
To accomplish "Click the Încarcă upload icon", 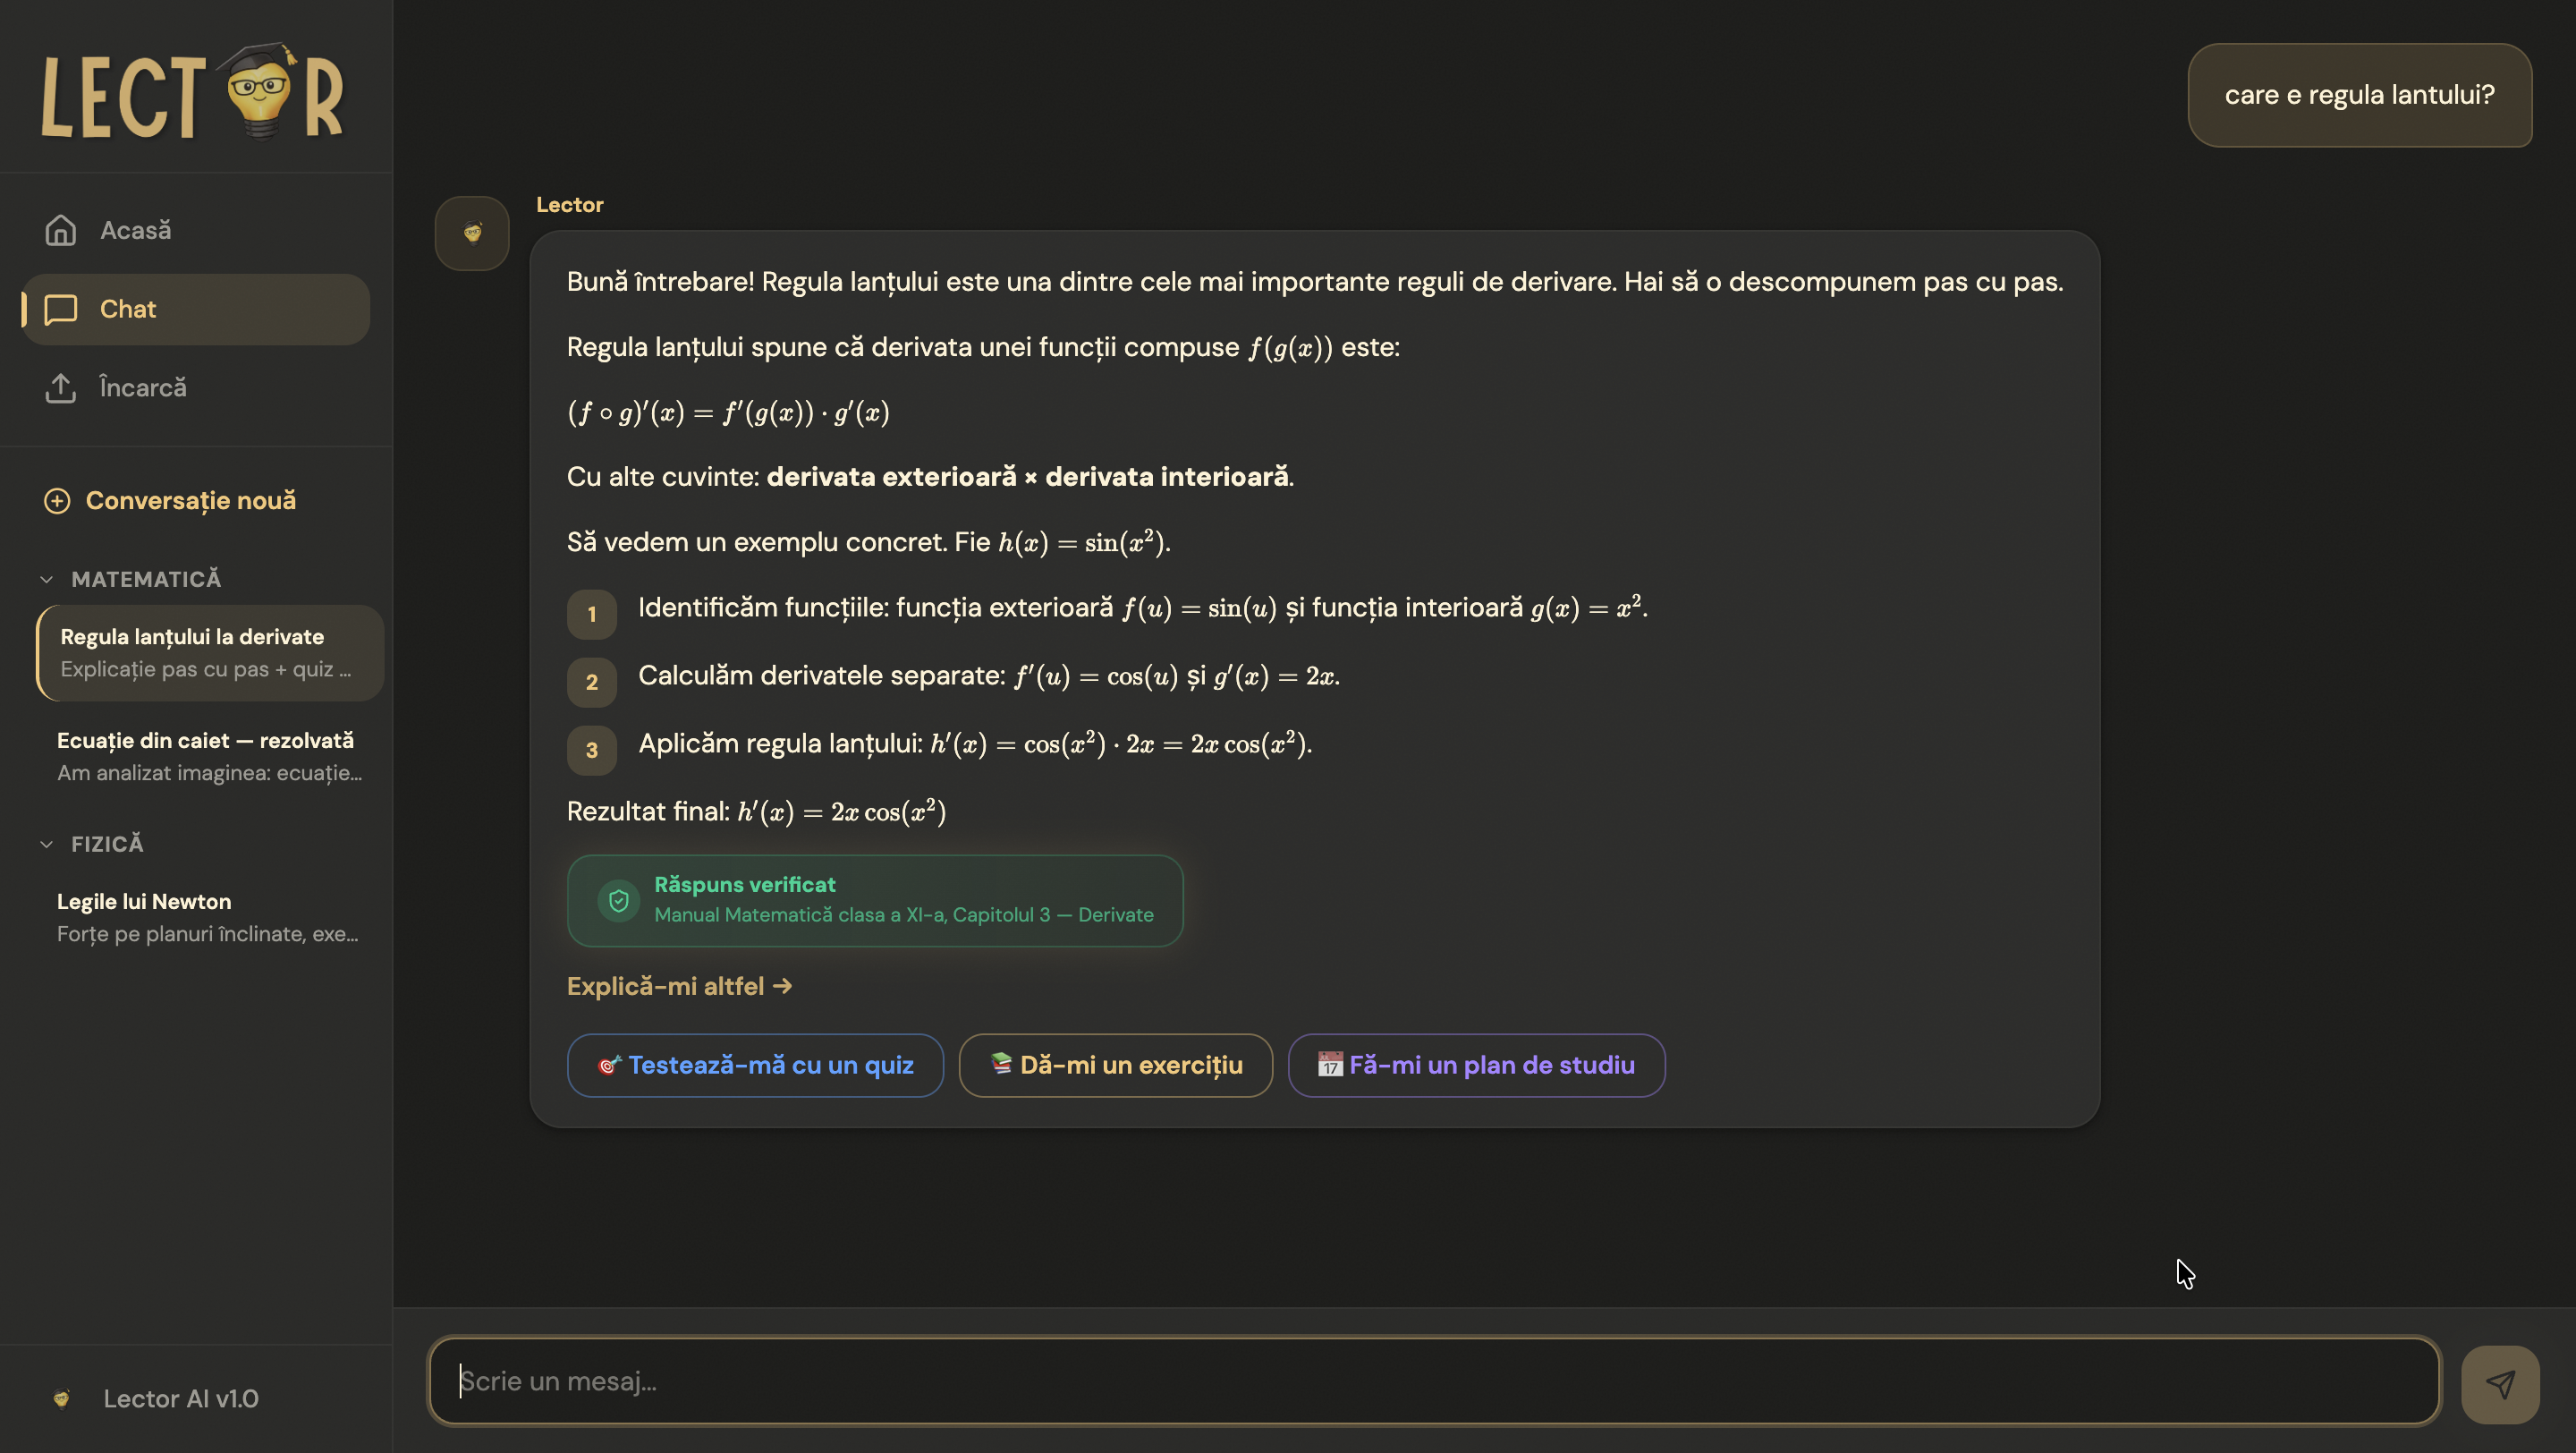I will [x=60, y=388].
